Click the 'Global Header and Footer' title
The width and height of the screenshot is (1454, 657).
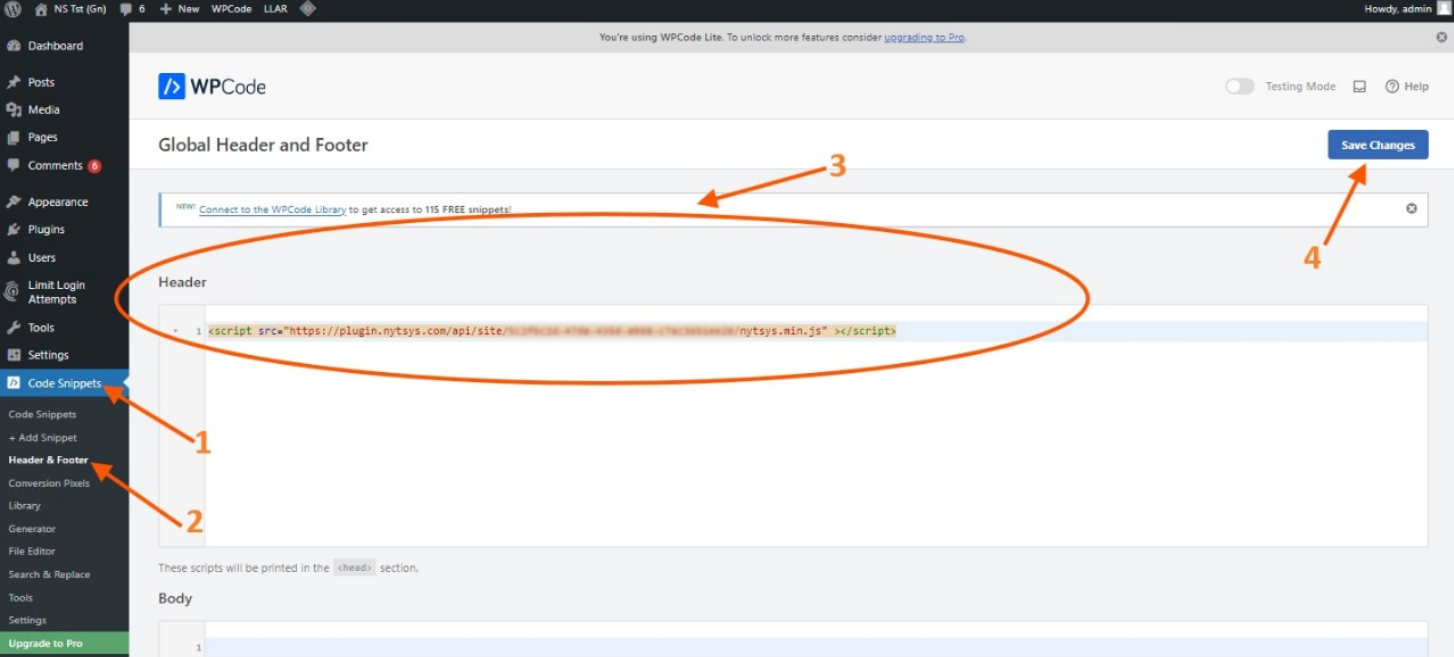[263, 145]
